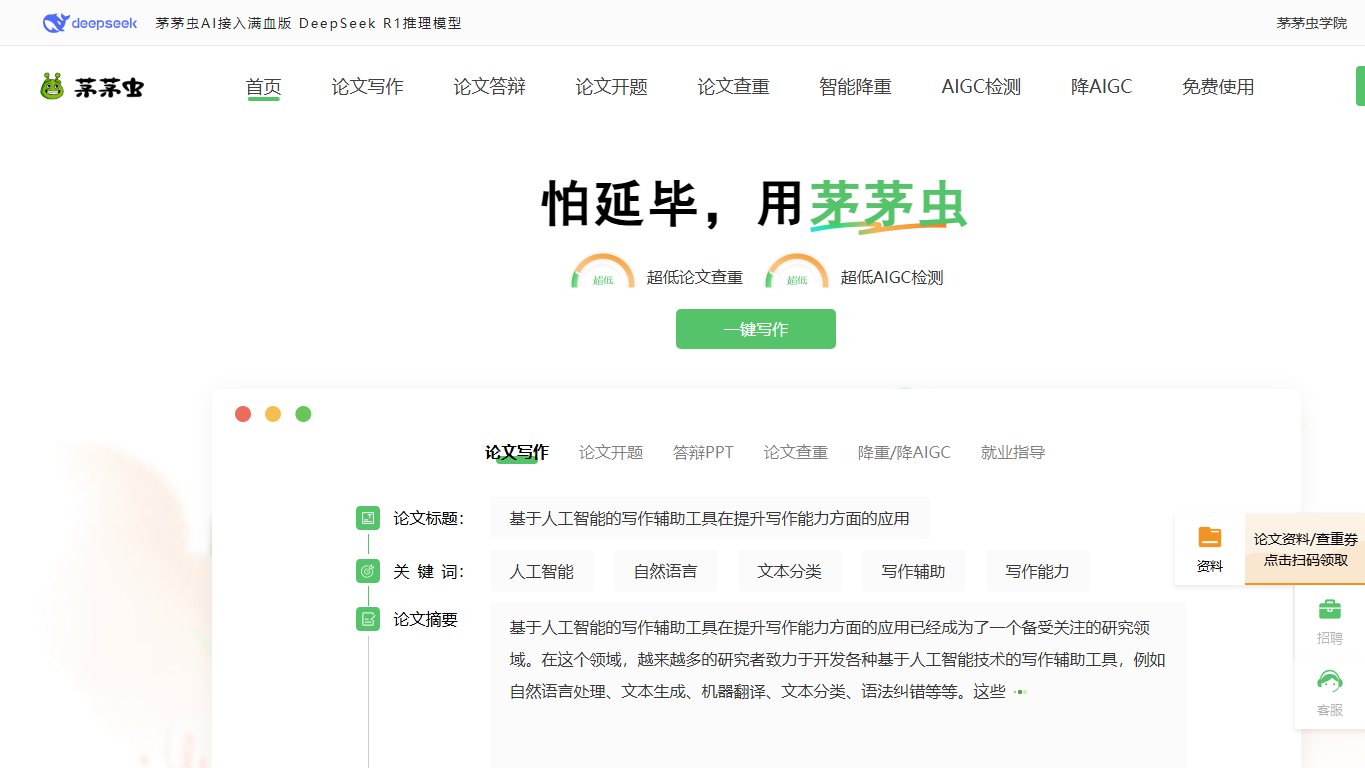Image resolution: width=1365 pixels, height=768 pixels.
Task: Click the 论文标题 row icon
Action: pos(368,518)
